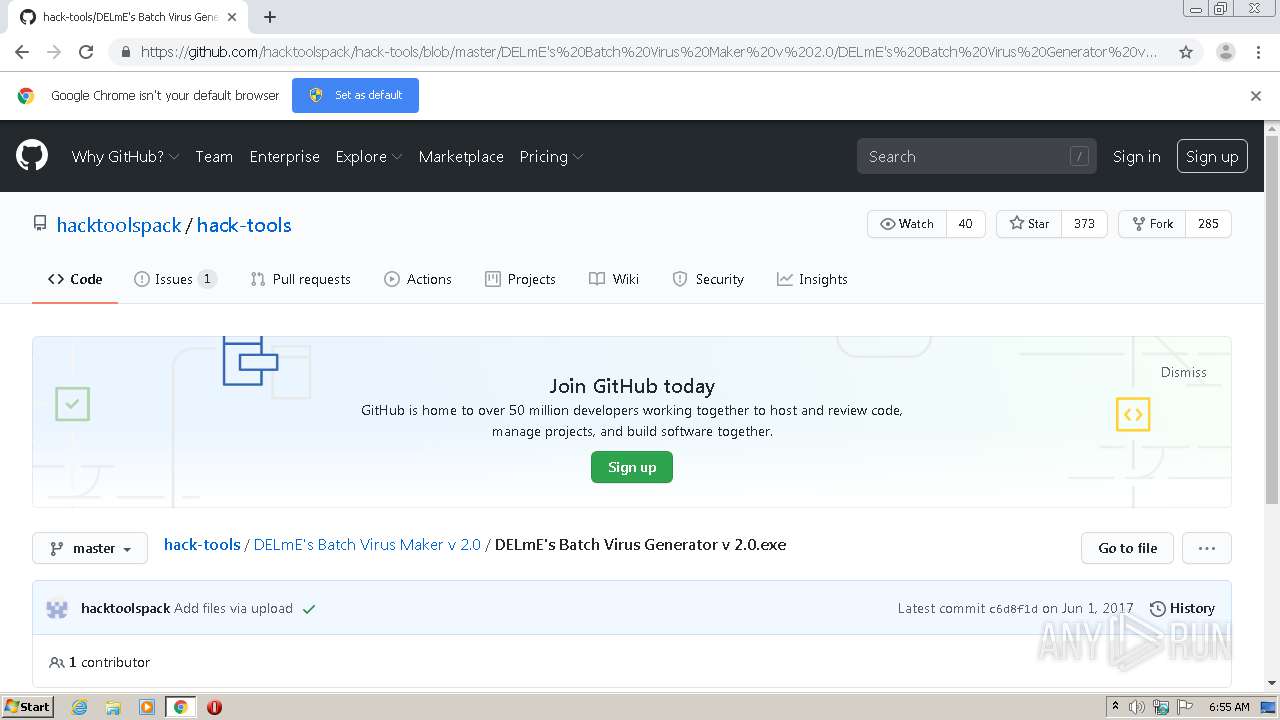Click Set as default button
The height and width of the screenshot is (720, 1280).
click(355, 96)
